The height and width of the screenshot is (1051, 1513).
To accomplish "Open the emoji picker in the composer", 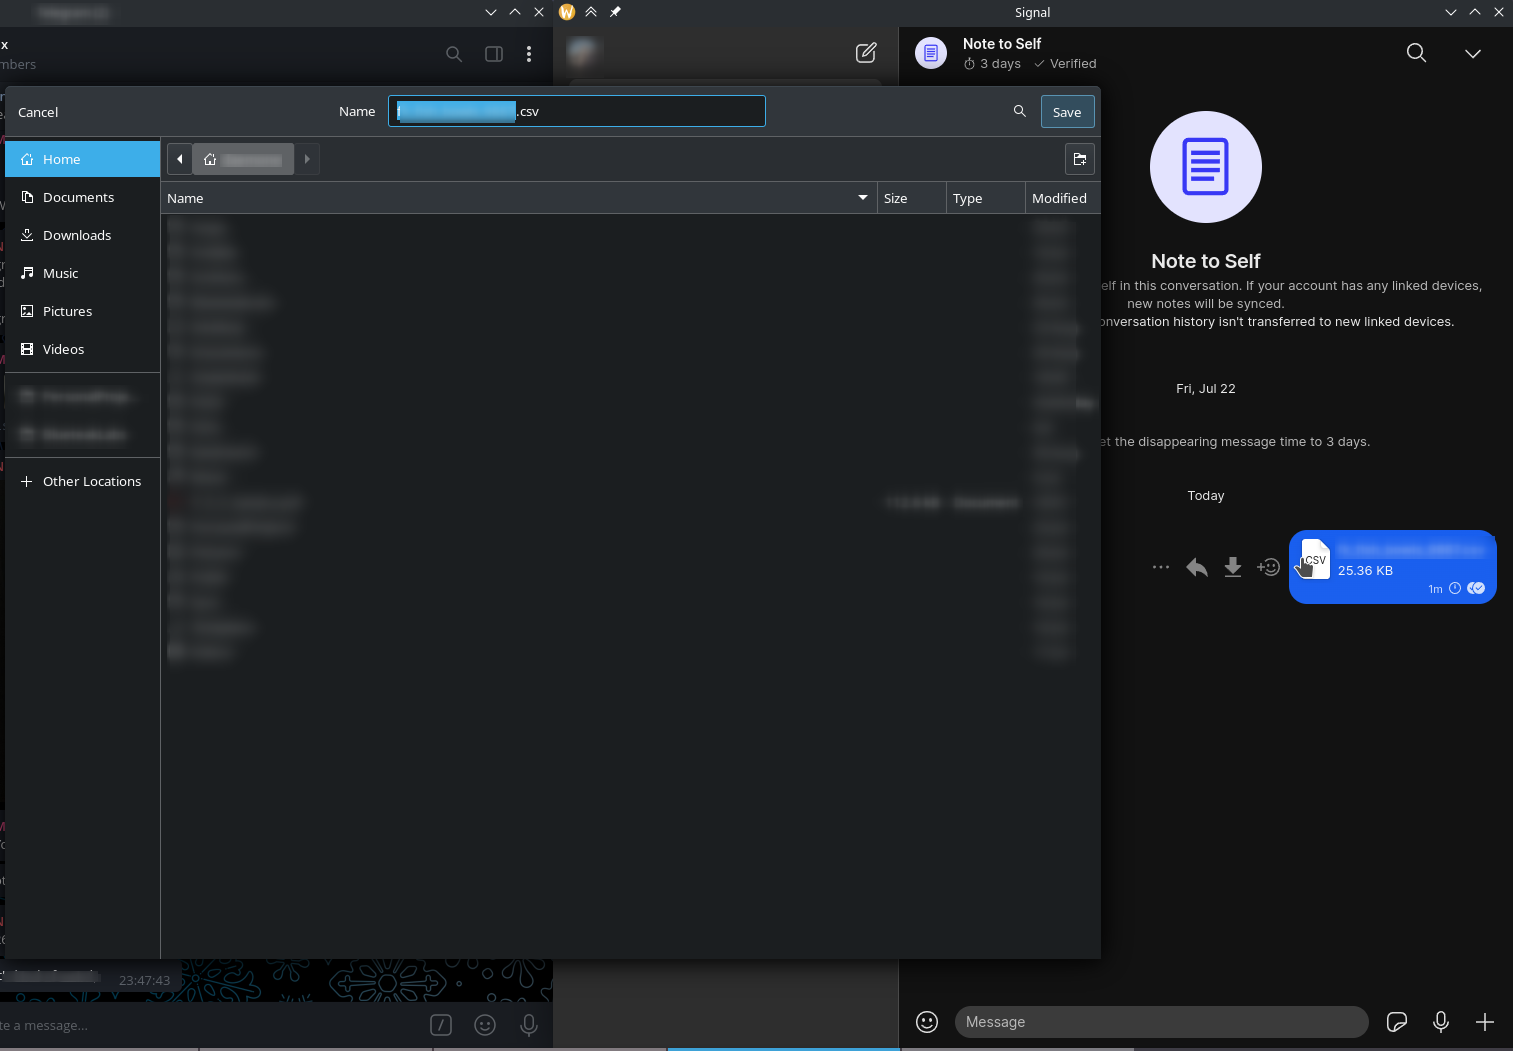I will tap(926, 1021).
